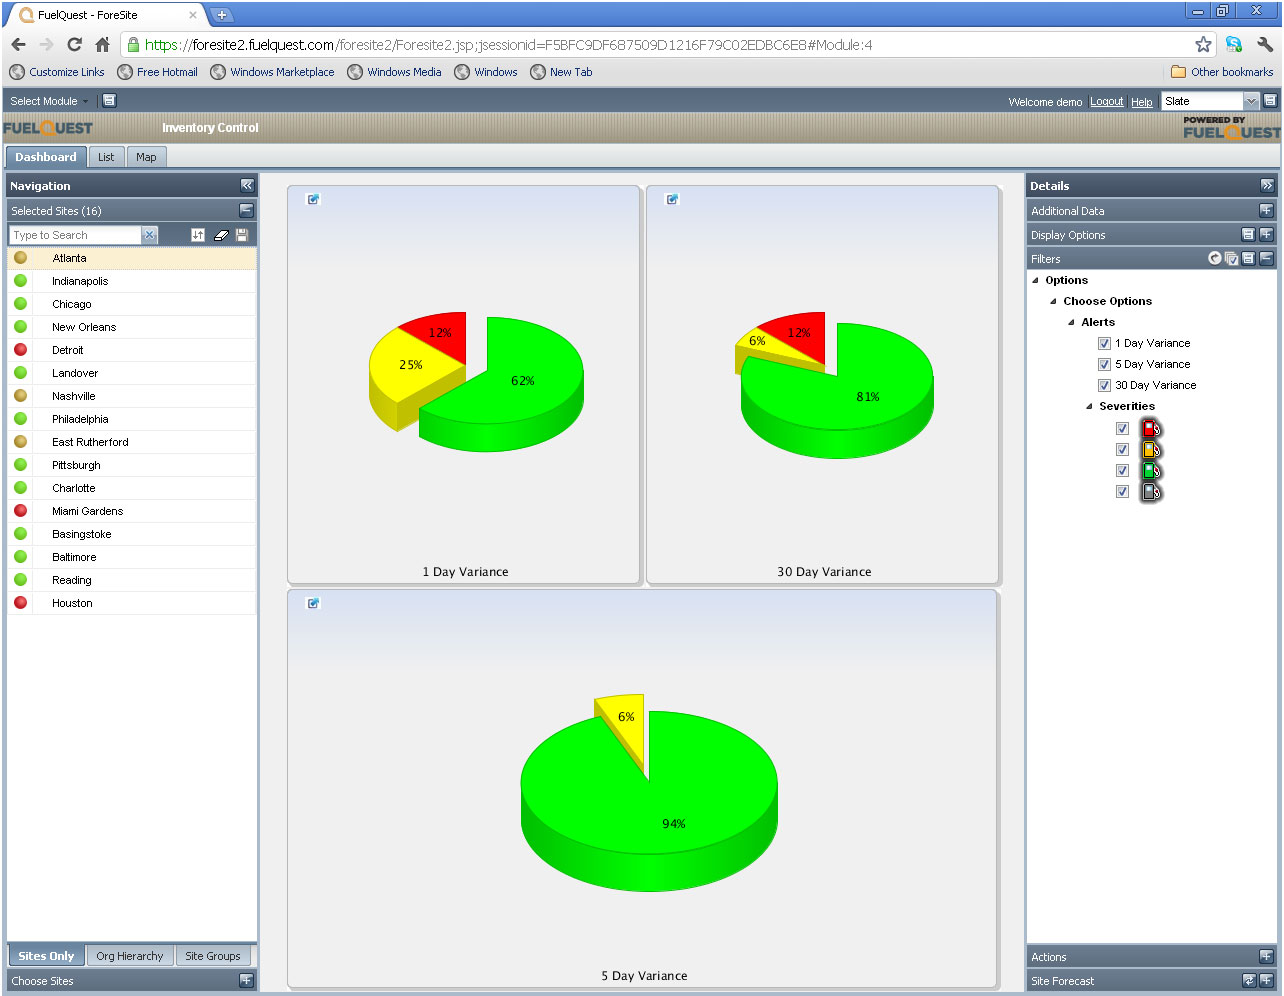Image resolution: width=1284 pixels, height=996 pixels.
Task: Collapse the Filters section
Action: (x=1266, y=258)
